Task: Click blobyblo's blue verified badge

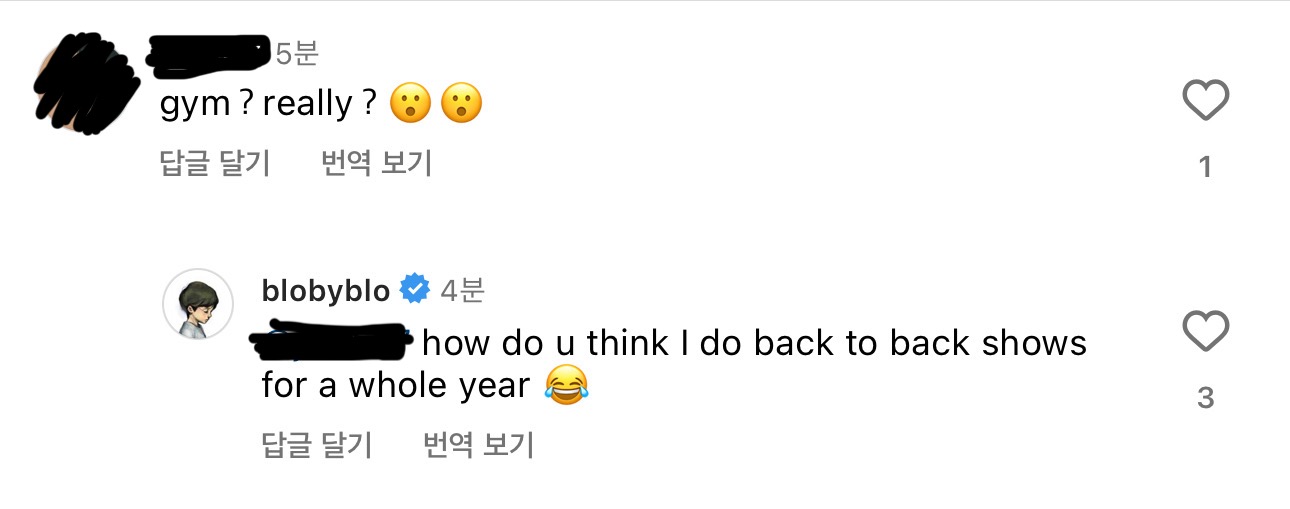Action: click(414, 291)
